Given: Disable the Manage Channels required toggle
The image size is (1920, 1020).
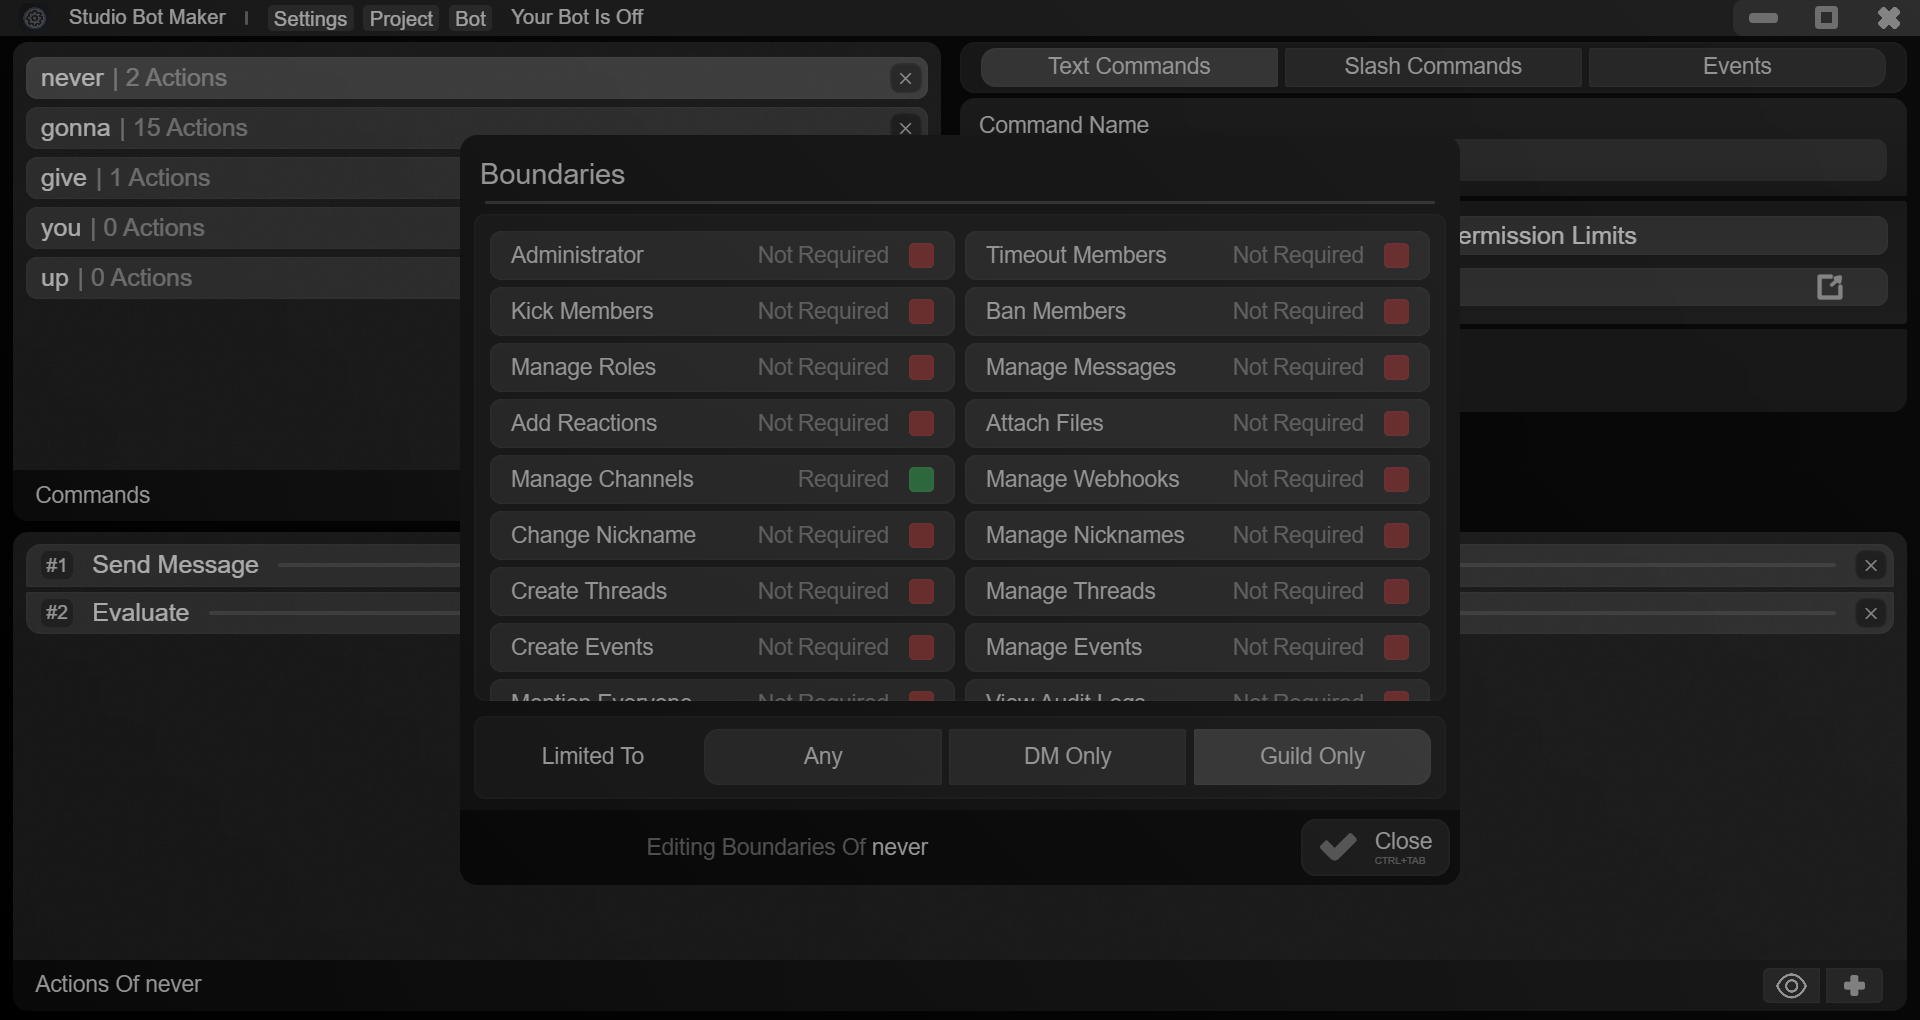Looking at the screenshot, I should (921, 479).
